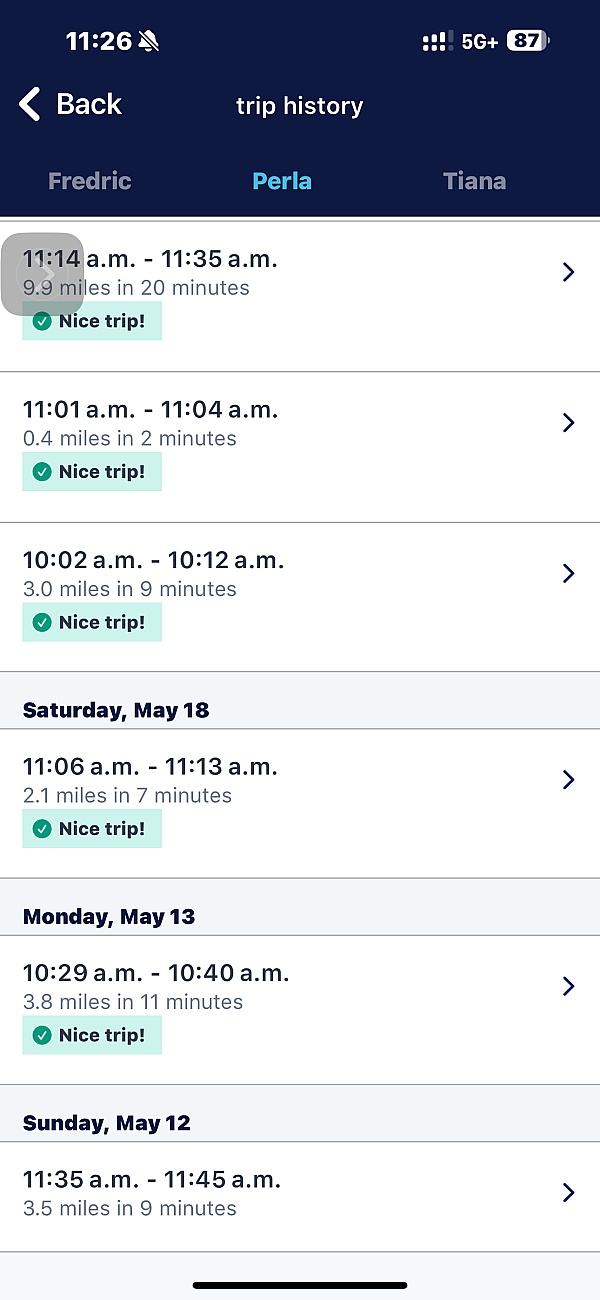Open the 11:35 a.m. Sunday trip chevron
Screen dimensions: 600x1300
(568, 1192)
